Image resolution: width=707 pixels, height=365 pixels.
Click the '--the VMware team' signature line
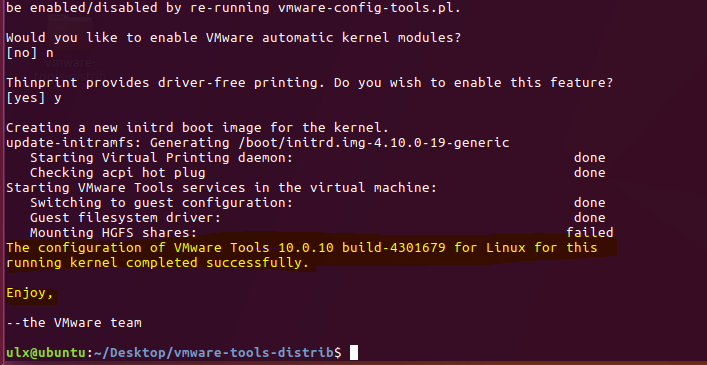coord(74,323)
